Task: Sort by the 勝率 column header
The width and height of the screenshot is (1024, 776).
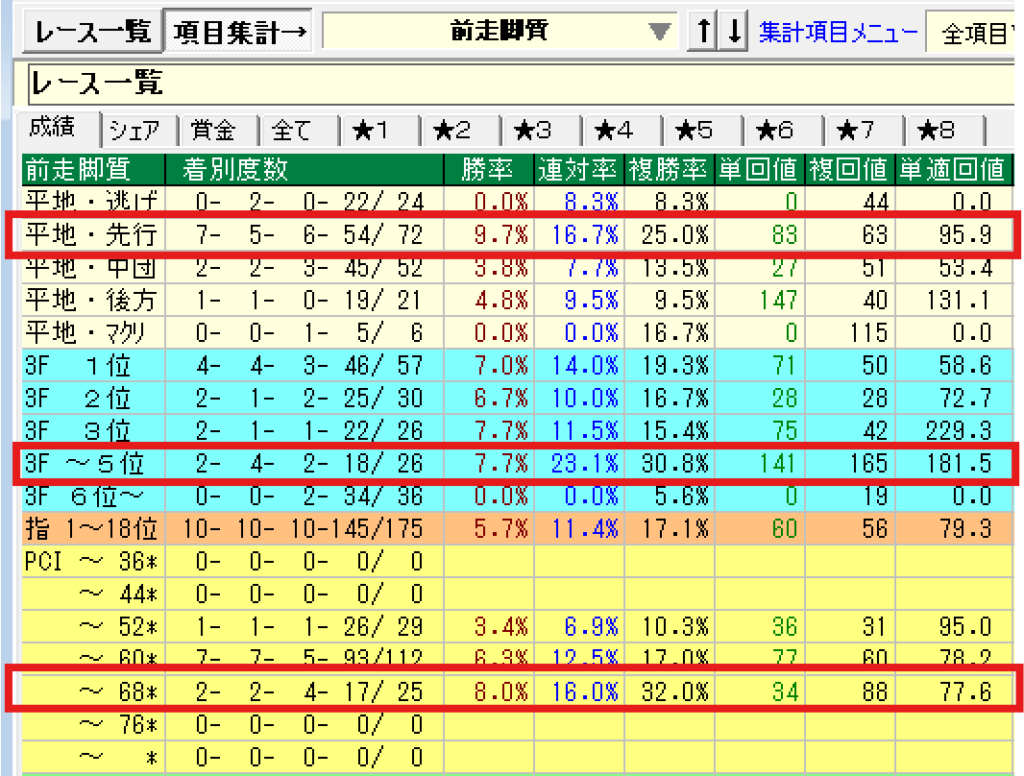Action: coord(490,168)
